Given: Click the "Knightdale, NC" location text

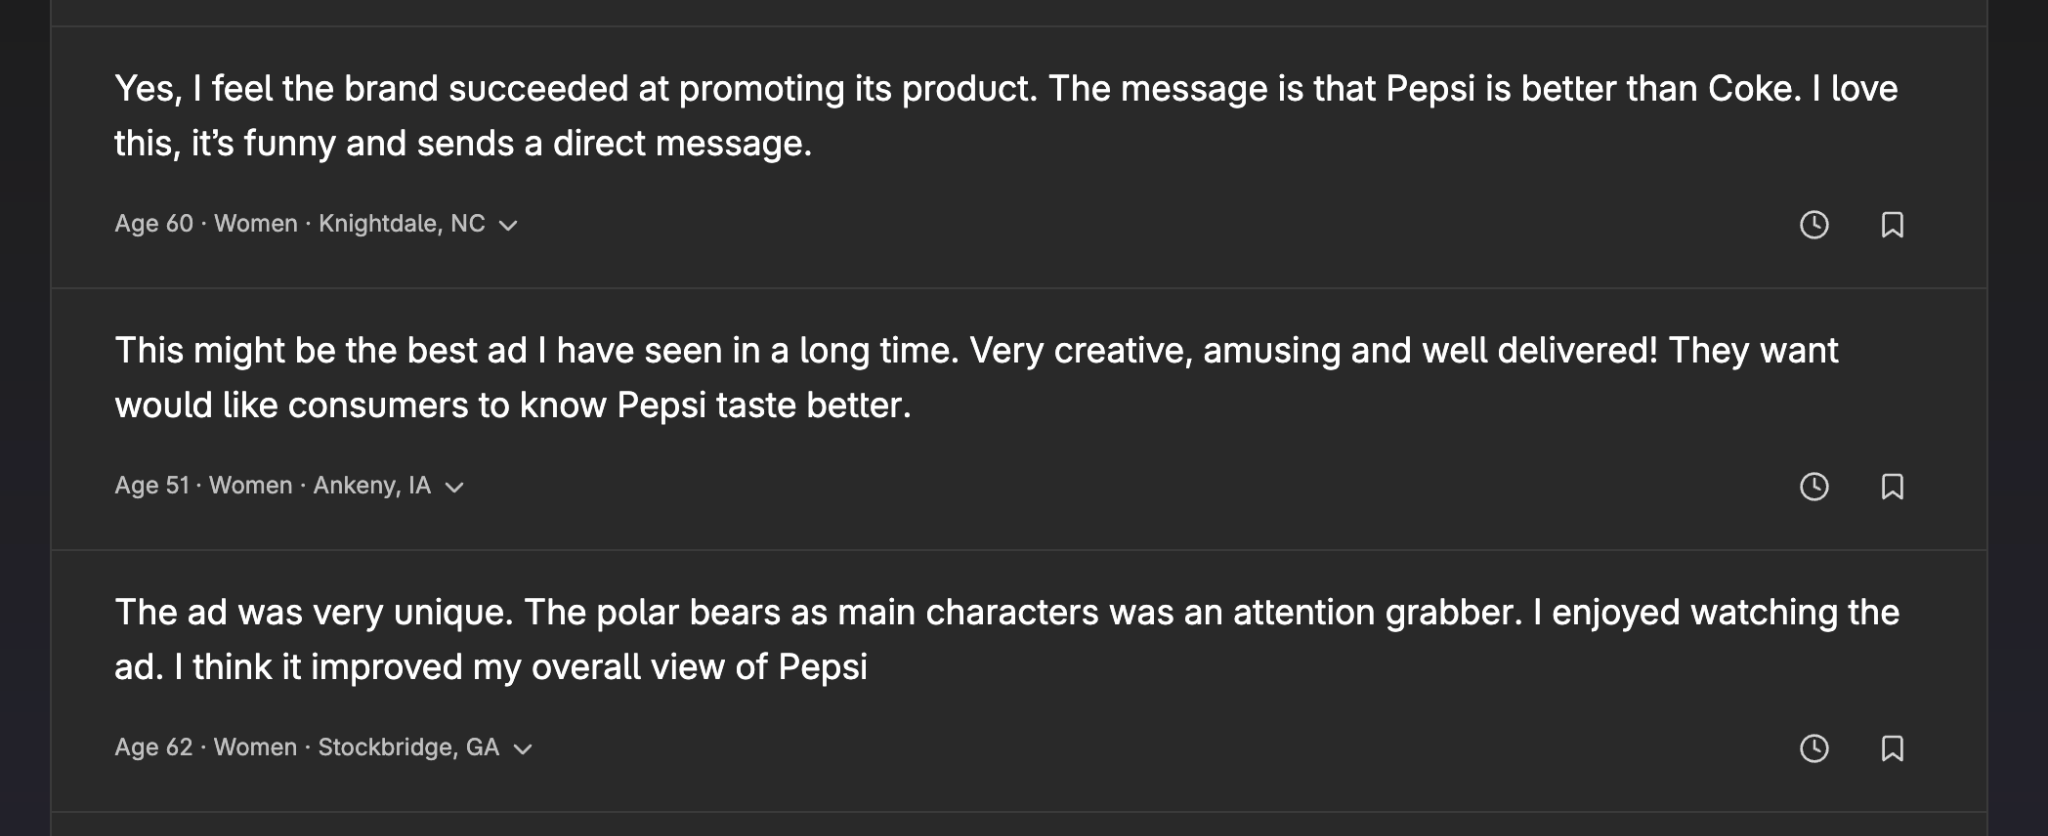Looking at the screenshot, I should click(x=402, y=224).
